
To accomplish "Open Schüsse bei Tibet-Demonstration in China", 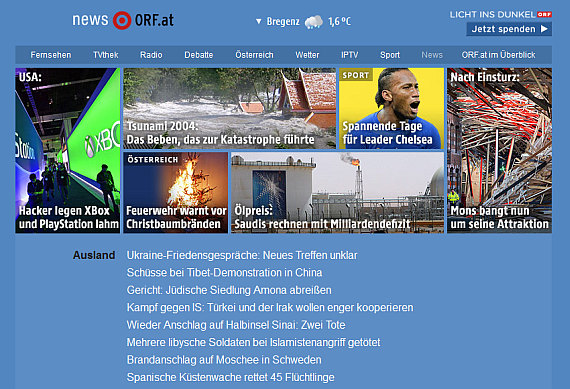I will [224, 273].
